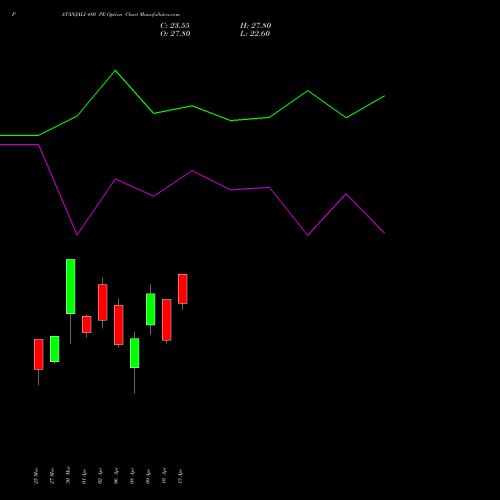Viewport: 500px width, 500px height.
Task: Click the 06 Apr date label
Action: coord(116,476)
